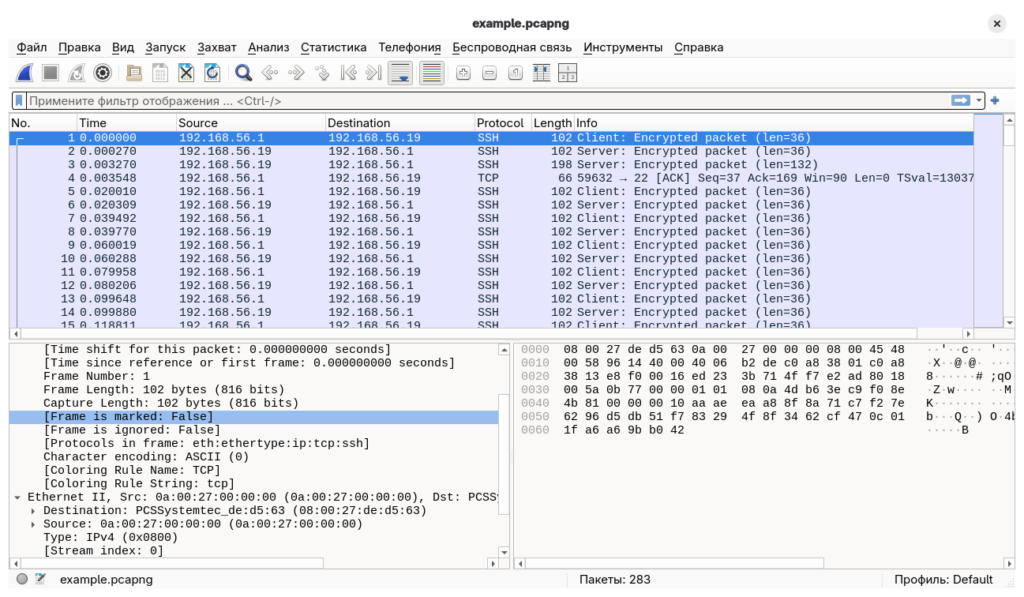Open the Беспроводная связь menu

[x=512, y=47]
